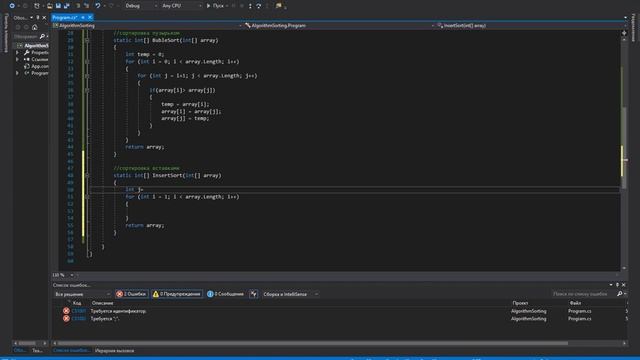The image size is (640, 360).
Task: Close the error list panel
Action: pos(624,285)
